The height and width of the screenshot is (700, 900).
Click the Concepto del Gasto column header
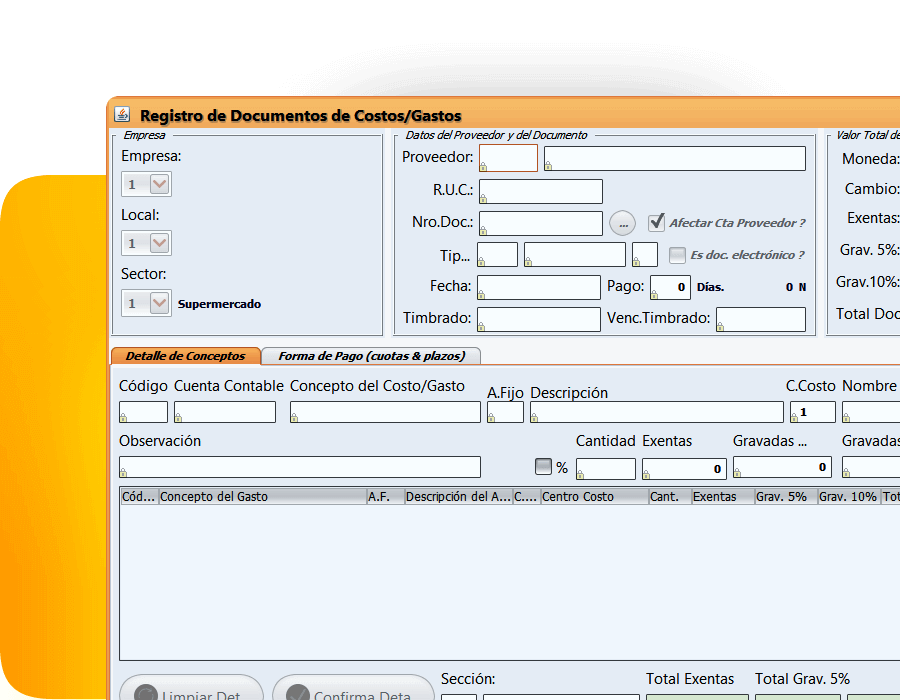pos(262,496)
